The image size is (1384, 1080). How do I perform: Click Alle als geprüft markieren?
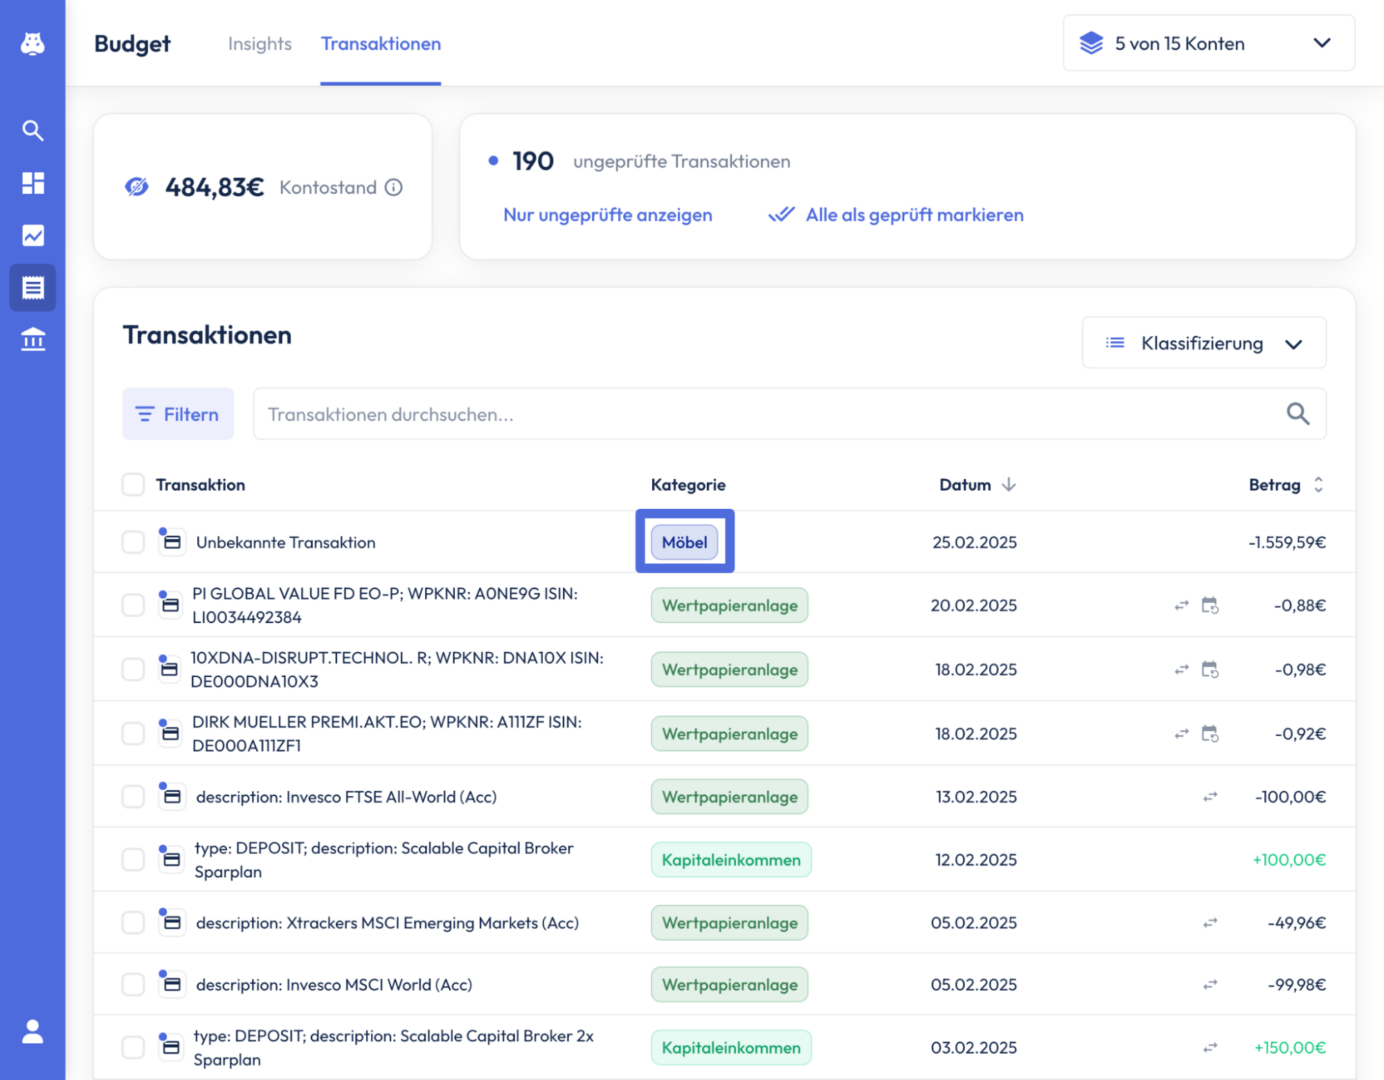(x=896, y=215)
